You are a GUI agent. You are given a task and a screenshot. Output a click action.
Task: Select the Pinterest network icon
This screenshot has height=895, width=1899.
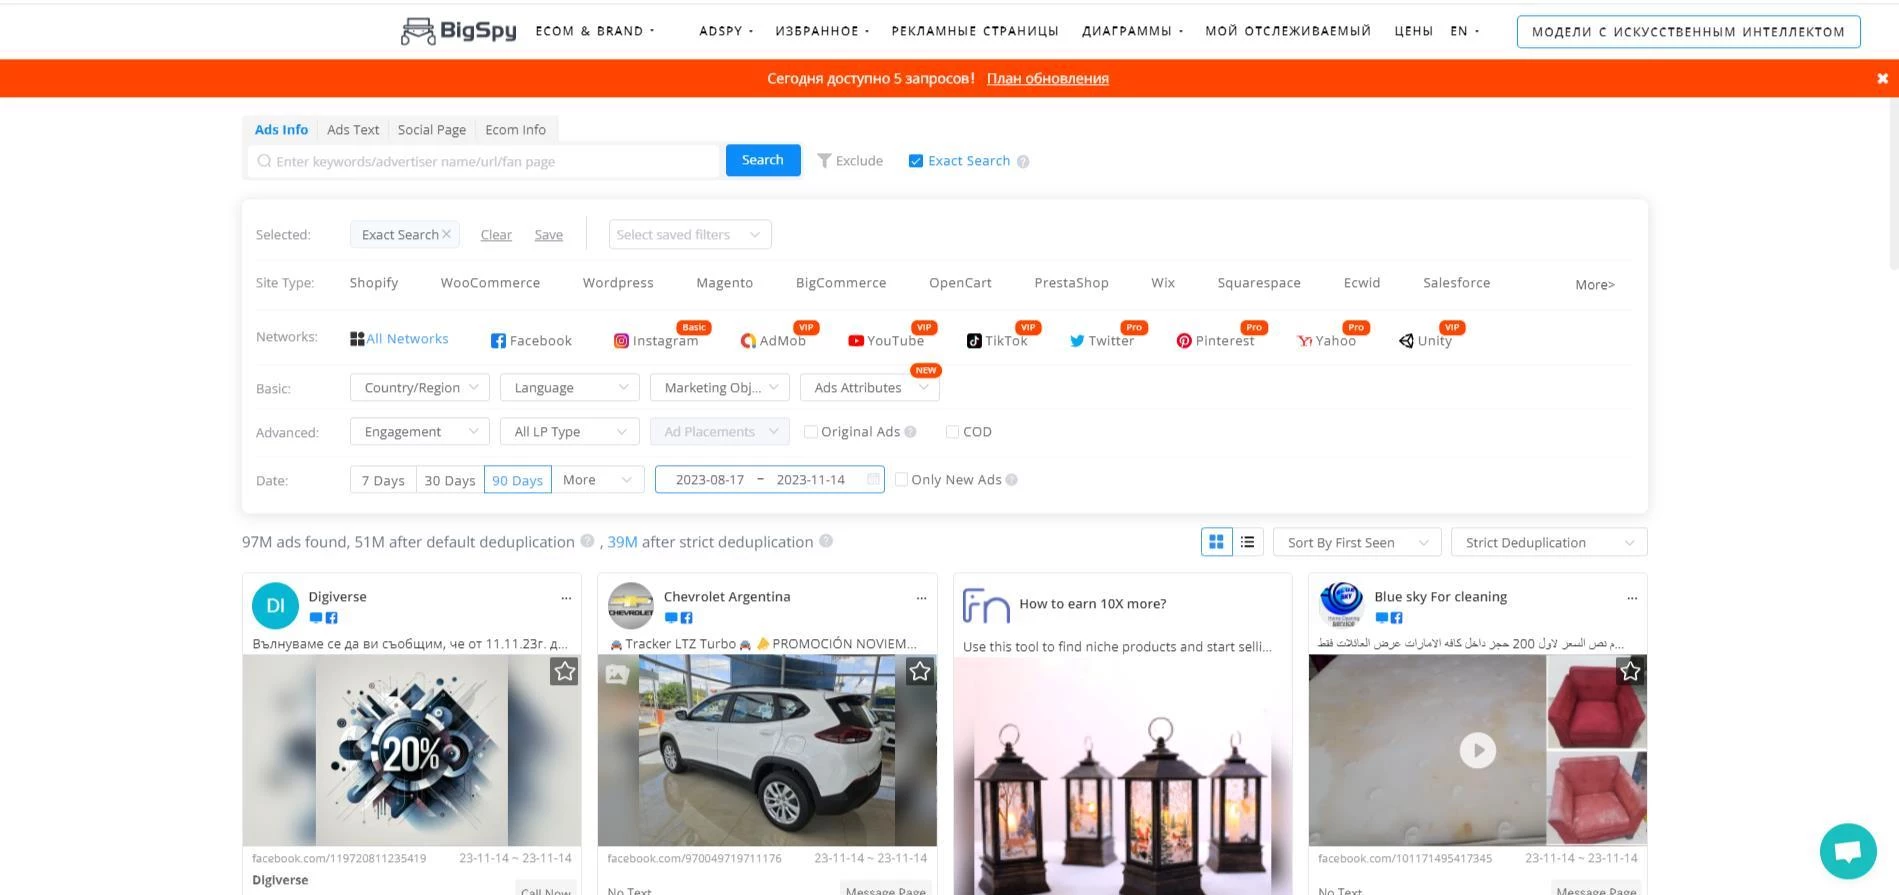tap(1184, 341)
